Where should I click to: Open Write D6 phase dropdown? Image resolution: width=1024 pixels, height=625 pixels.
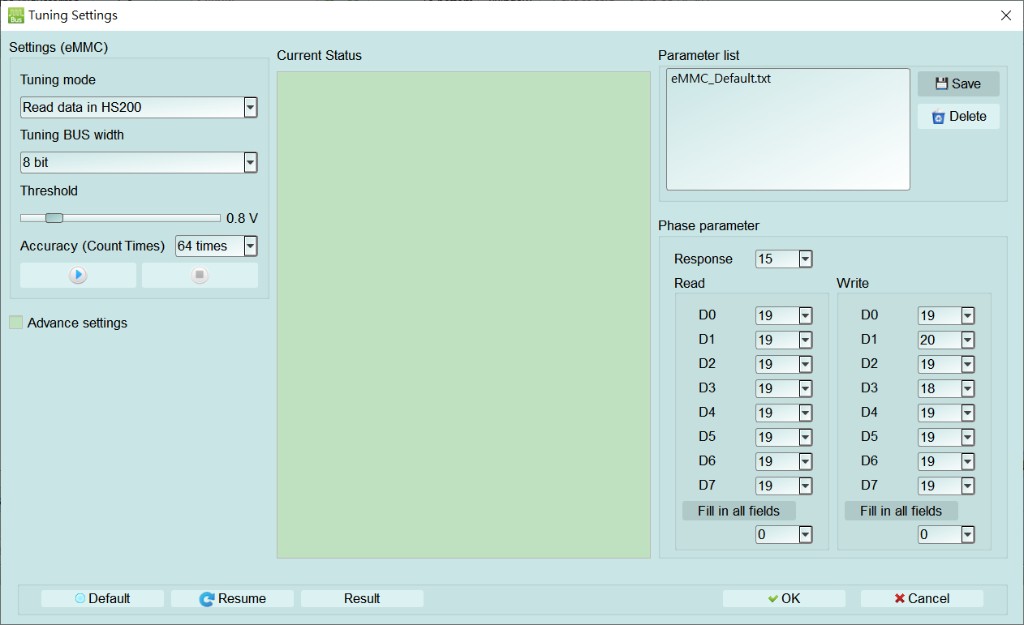(967, 462)
